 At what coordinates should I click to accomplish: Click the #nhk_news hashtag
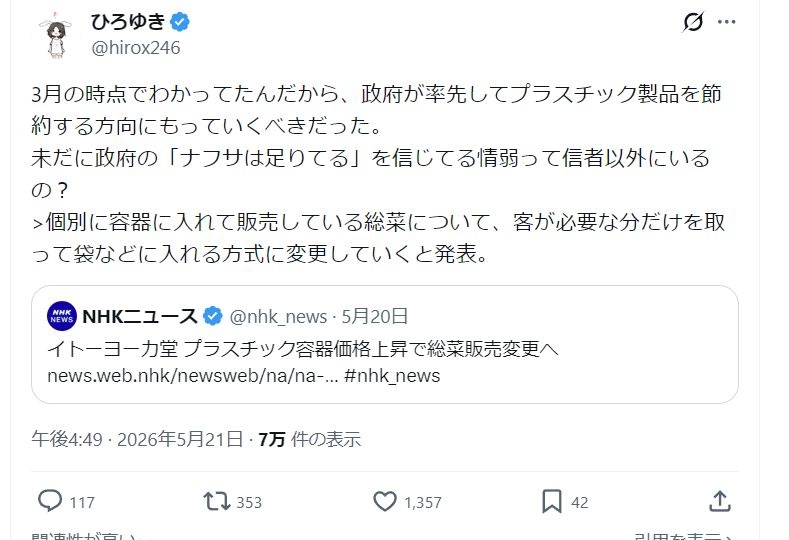[392, 376]
